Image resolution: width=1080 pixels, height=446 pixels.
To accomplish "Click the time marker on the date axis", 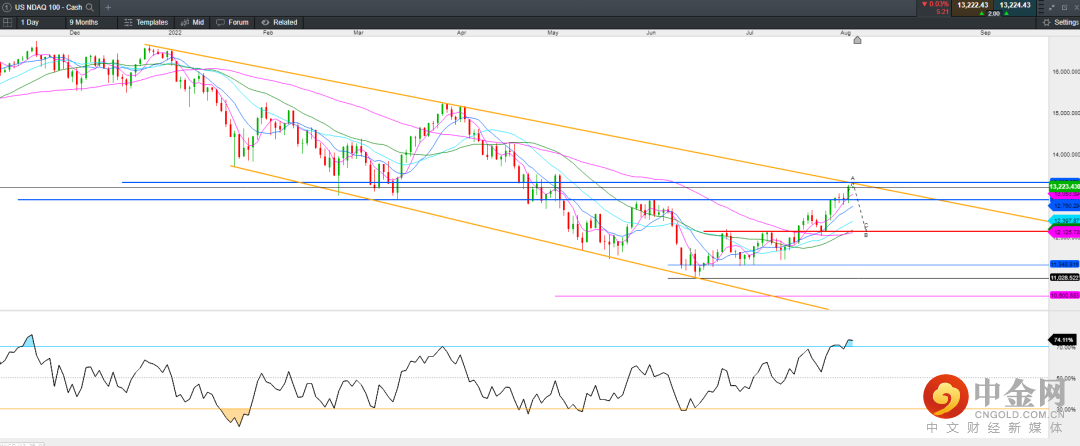I will coord(857,40).
